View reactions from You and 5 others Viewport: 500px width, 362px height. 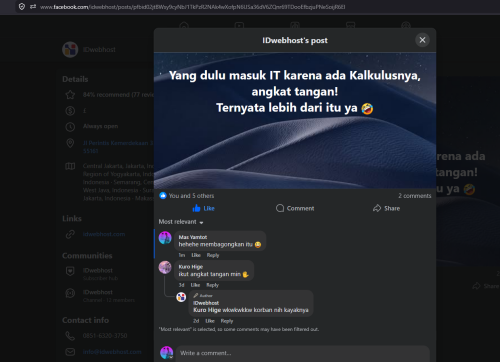click(191, 196)
